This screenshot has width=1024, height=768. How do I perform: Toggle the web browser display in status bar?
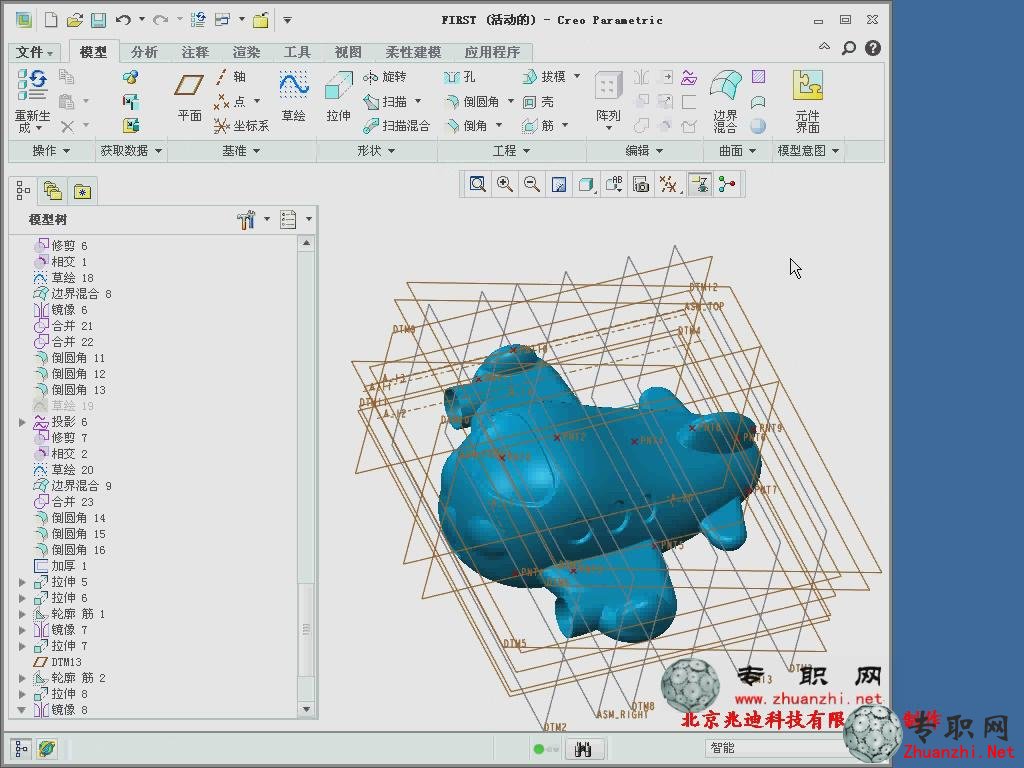pyautogui.click(x=47, y=748)
